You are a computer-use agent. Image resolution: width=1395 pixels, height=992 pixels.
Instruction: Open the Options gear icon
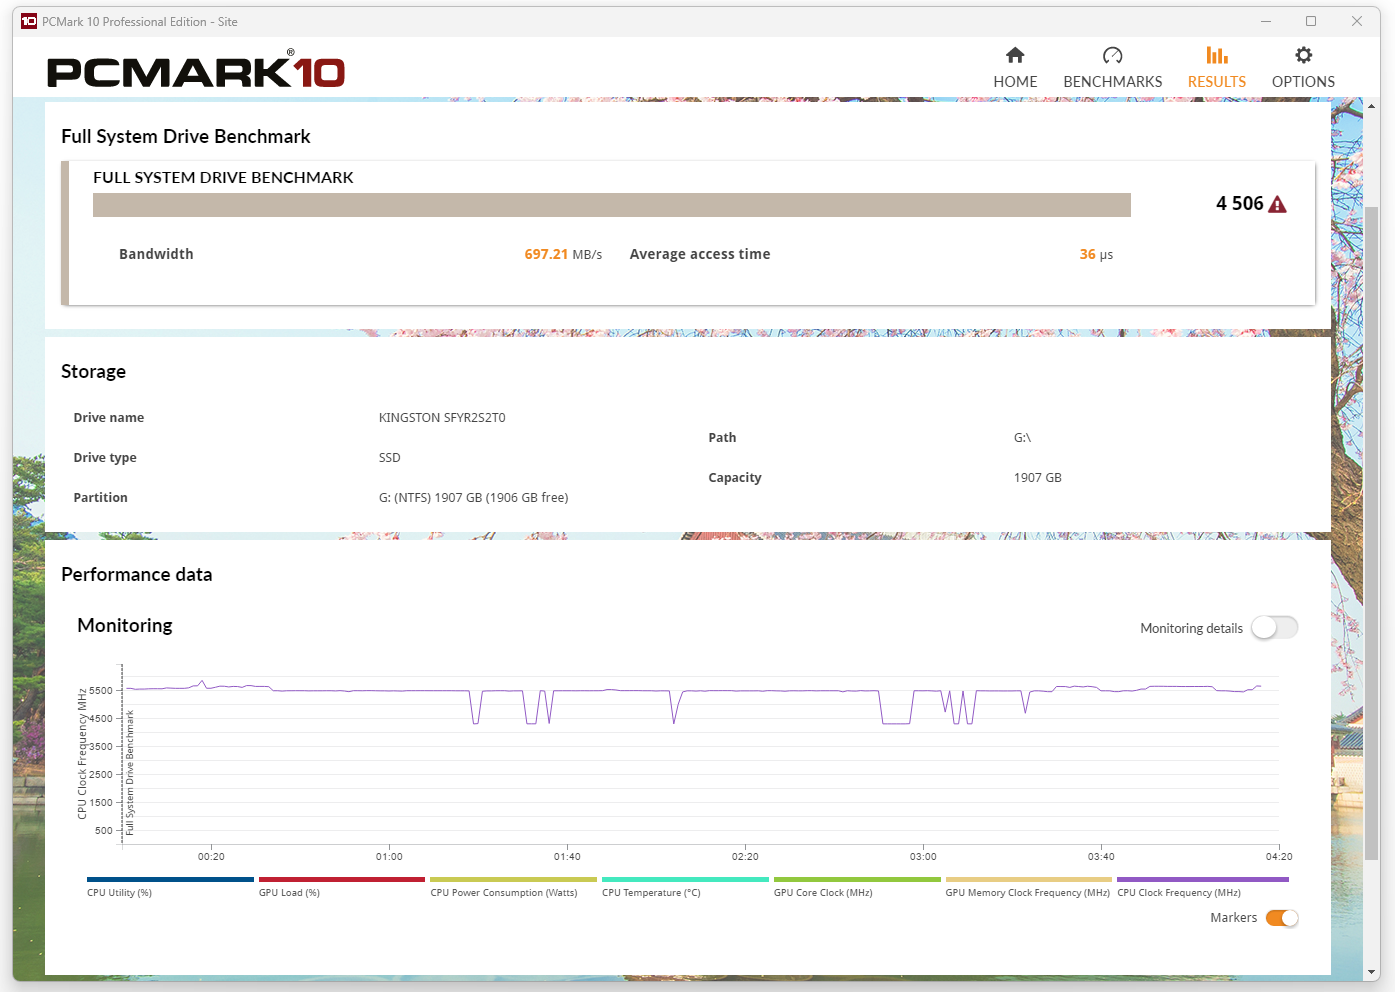pos(1303,56)
